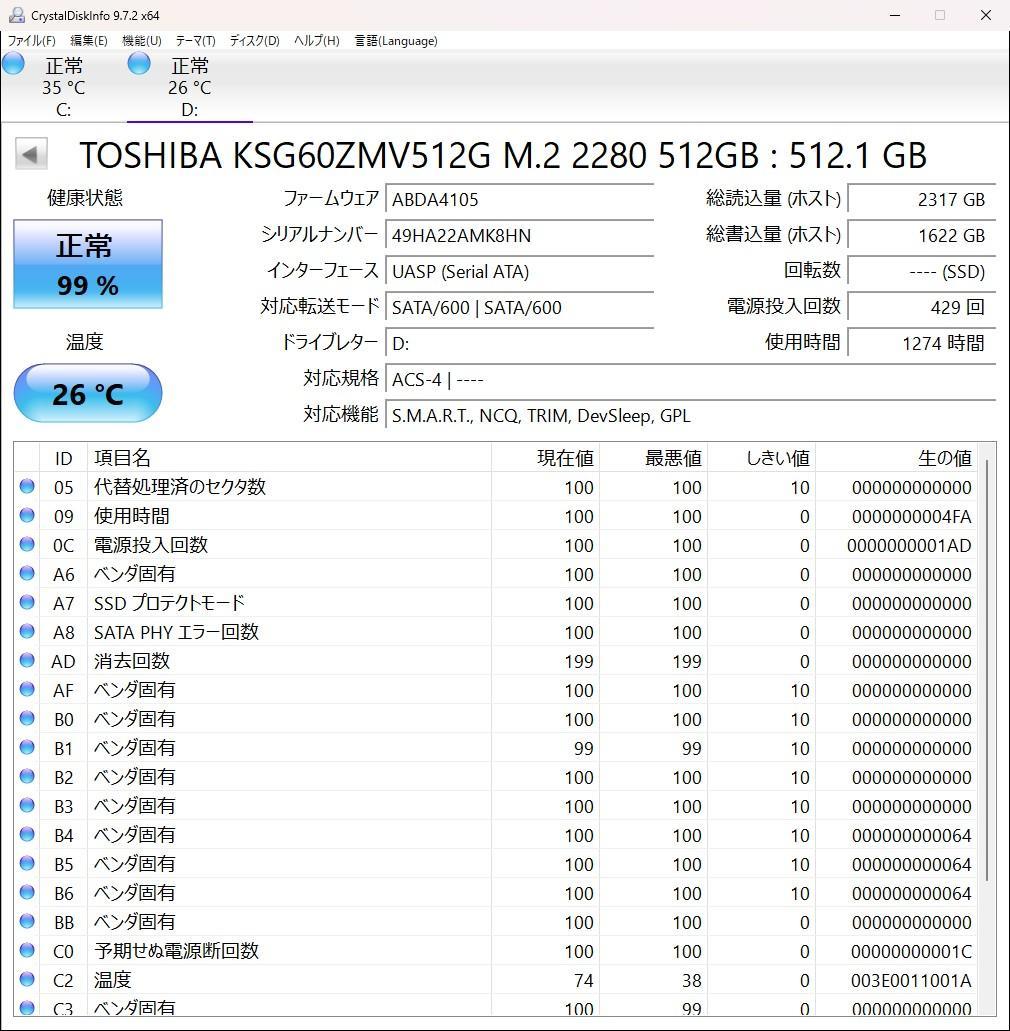Click the 対応規格 field ACS-4 | ----
Viewport: 1010px width, 1031px height.
pos(690,379)
